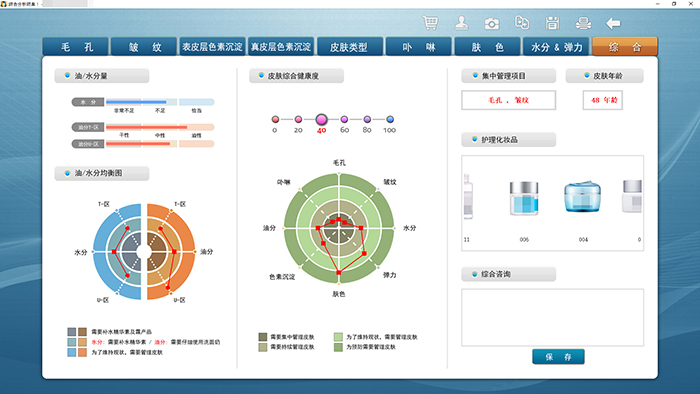Open the shopping cart icon
700x394 pixels.
point(430,23)
